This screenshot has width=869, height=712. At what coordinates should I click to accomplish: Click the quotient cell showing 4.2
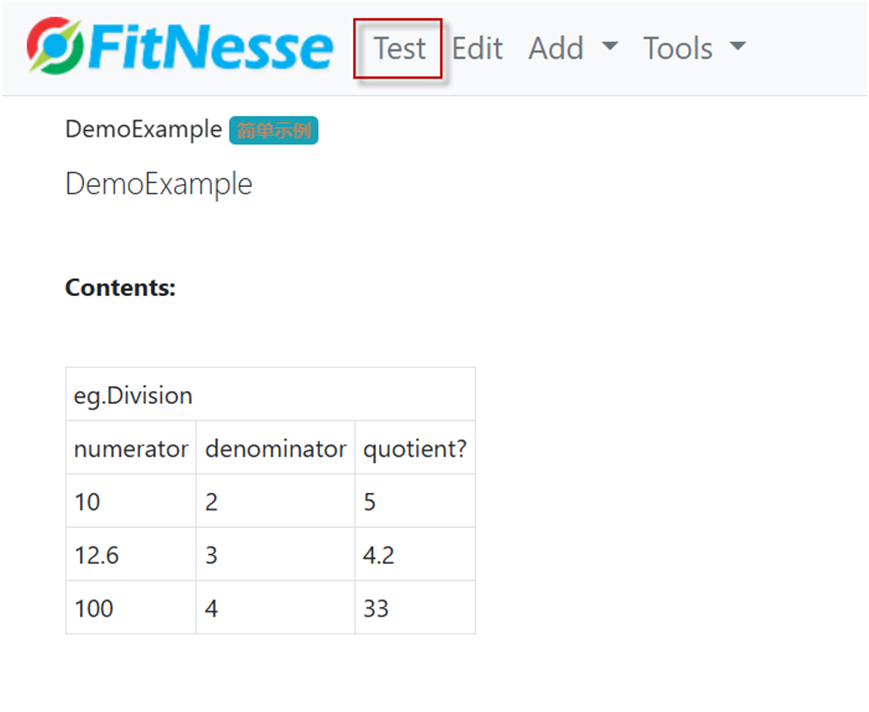click(x=414, y=555)
